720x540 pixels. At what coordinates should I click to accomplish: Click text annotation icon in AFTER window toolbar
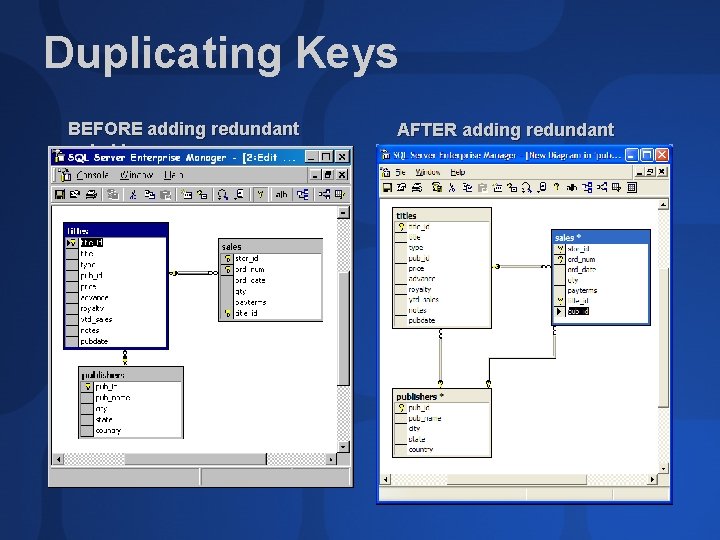571,187
